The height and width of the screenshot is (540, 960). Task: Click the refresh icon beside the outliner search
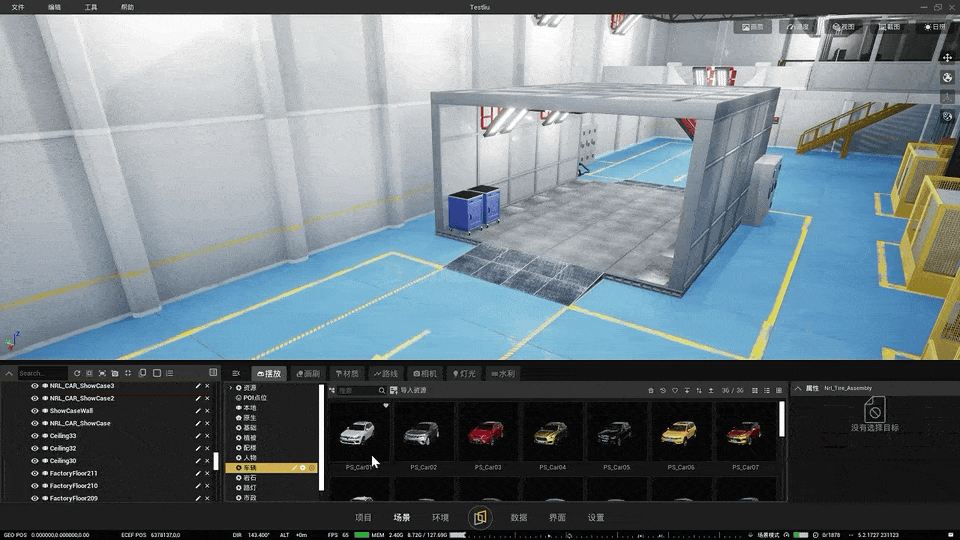pos(77,373)
